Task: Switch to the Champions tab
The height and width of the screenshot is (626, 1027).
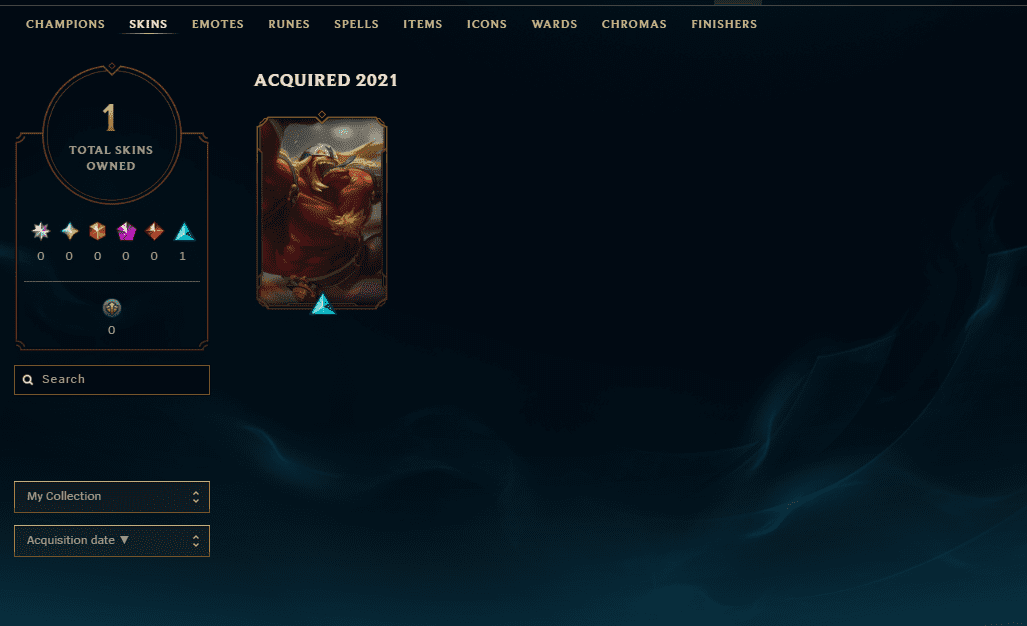Action: (x=65, y=24)
